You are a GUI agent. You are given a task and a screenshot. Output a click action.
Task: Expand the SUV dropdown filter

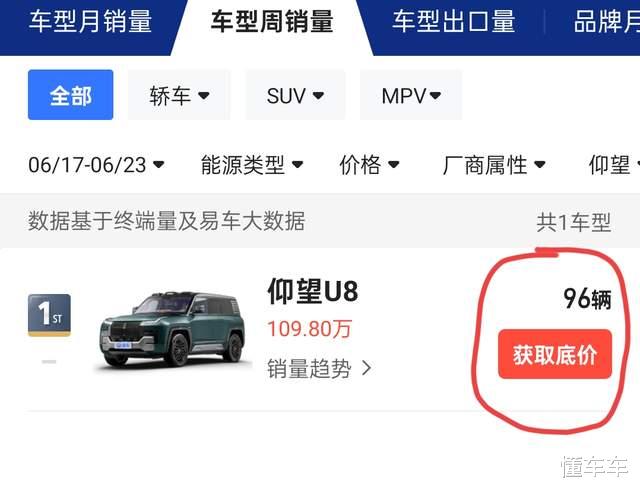[296, 95]
